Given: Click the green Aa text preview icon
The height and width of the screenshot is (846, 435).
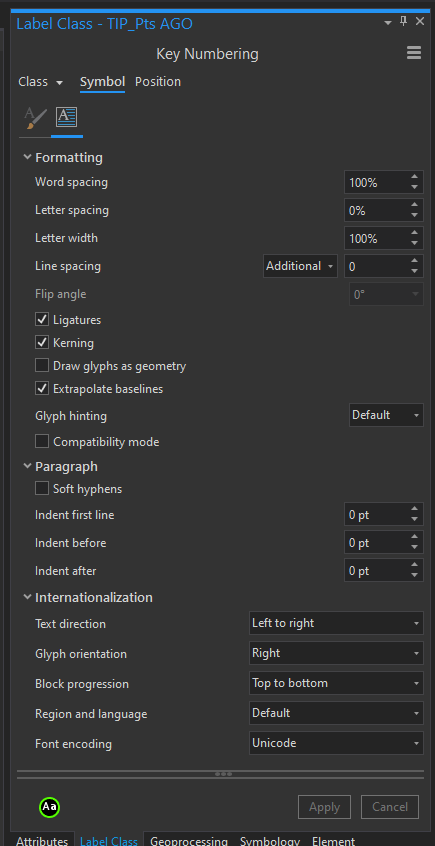Looking at the screenshot, I should click(x=49, y=807).
